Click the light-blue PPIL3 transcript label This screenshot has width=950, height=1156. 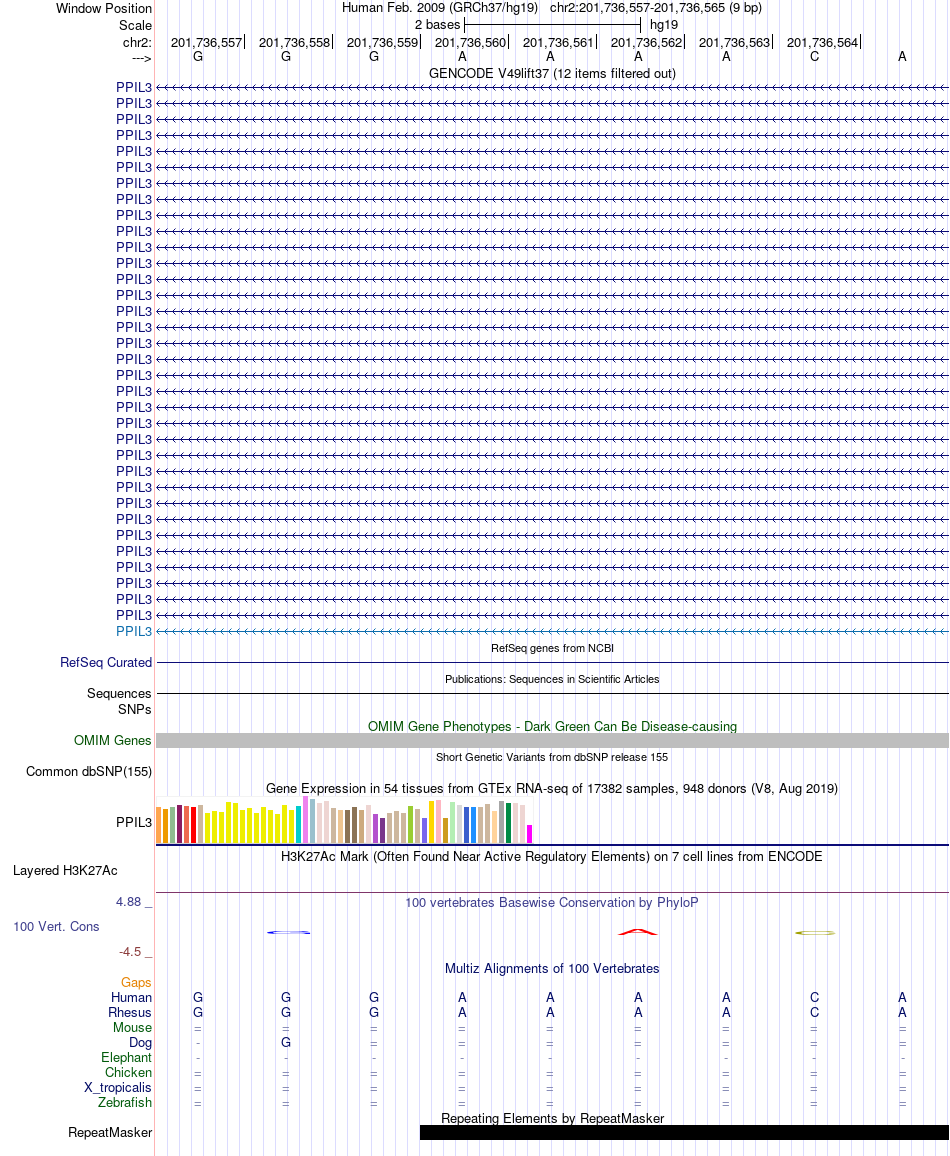point(133,631)
